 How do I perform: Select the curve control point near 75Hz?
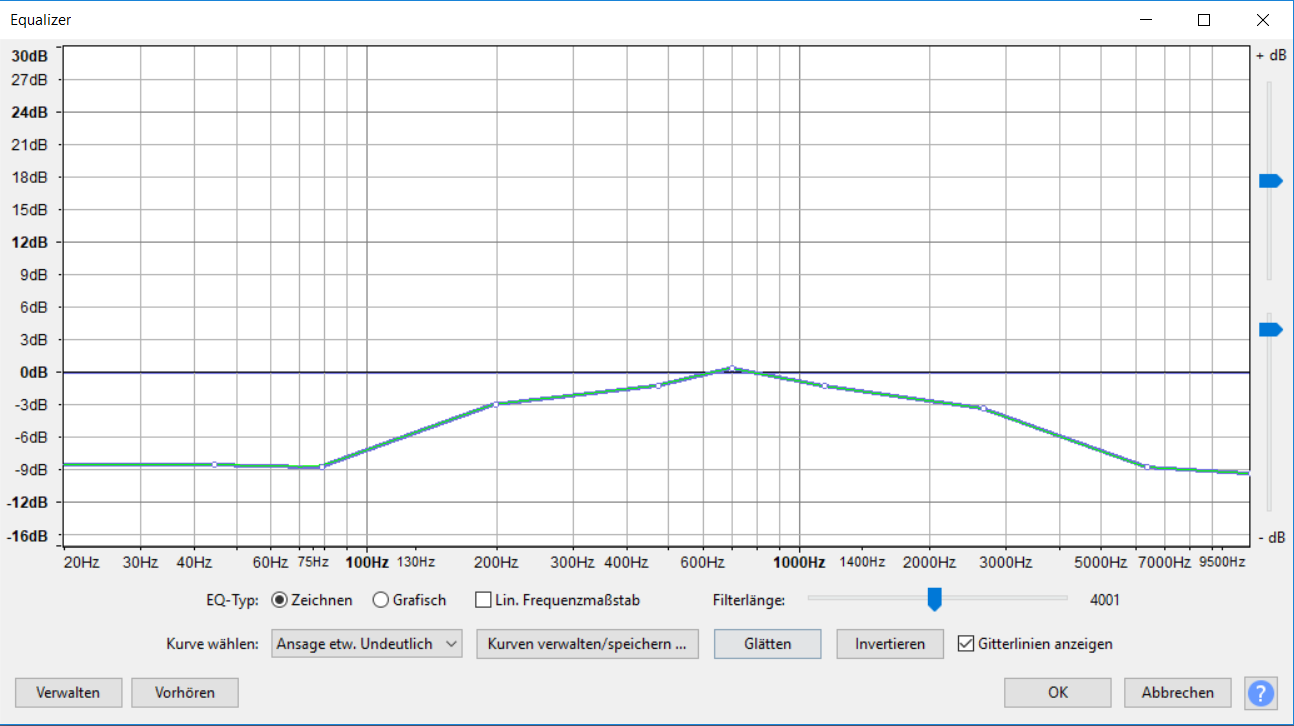coord(321,467)
